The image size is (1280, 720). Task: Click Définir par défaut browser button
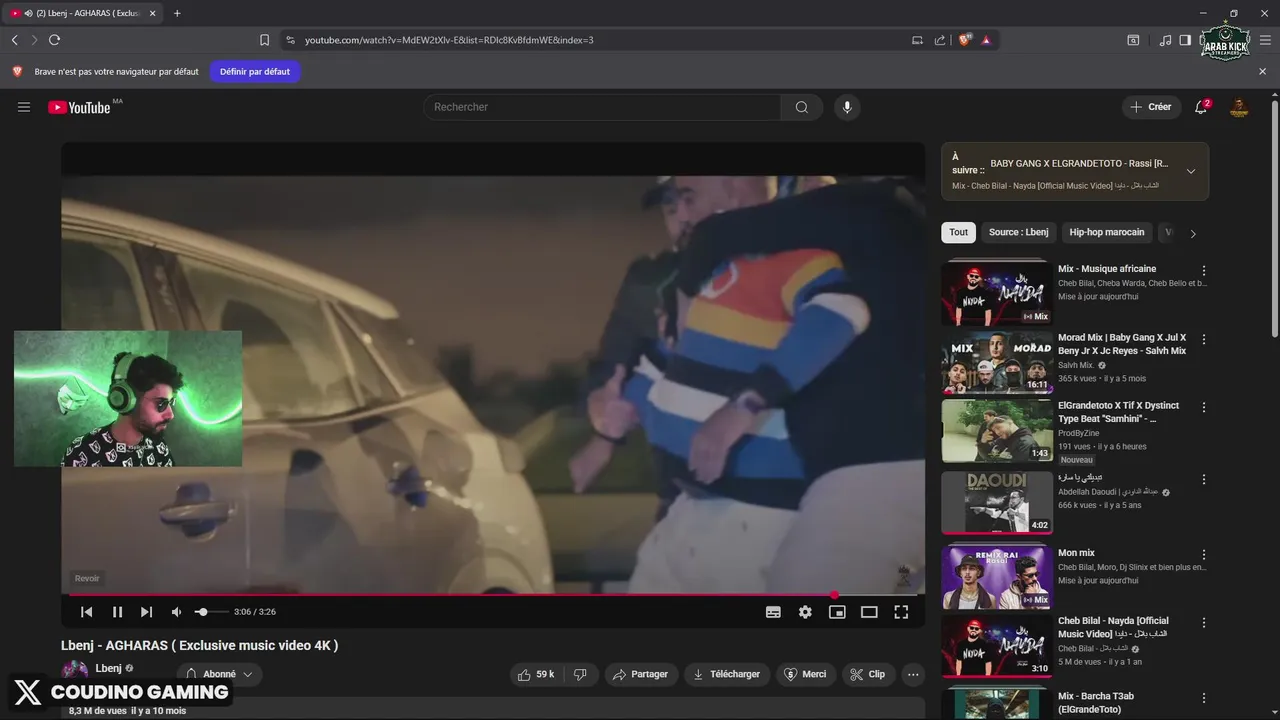[255, 72]
